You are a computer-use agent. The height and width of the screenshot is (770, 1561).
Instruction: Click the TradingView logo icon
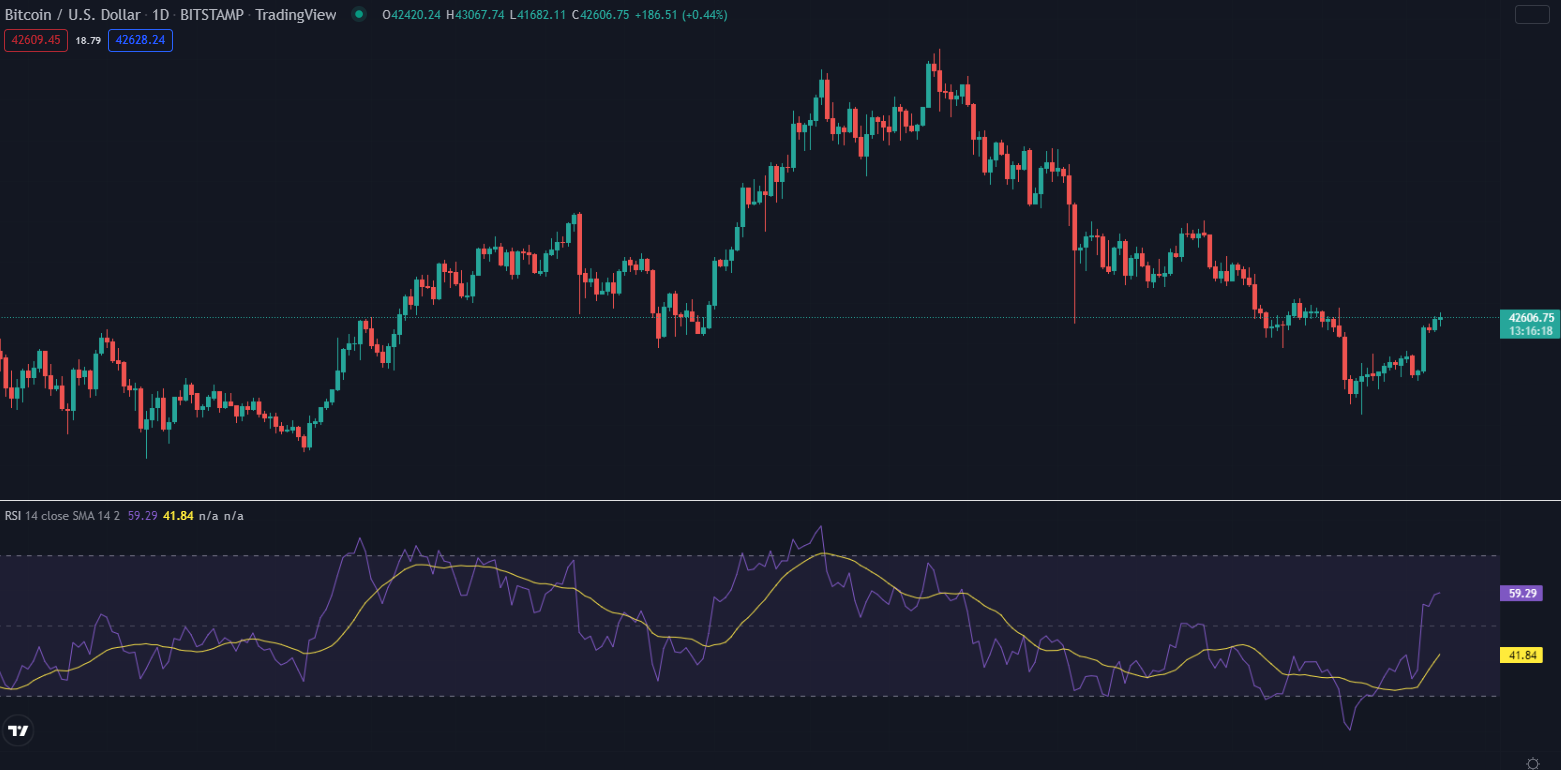click(x=18, y=731)
